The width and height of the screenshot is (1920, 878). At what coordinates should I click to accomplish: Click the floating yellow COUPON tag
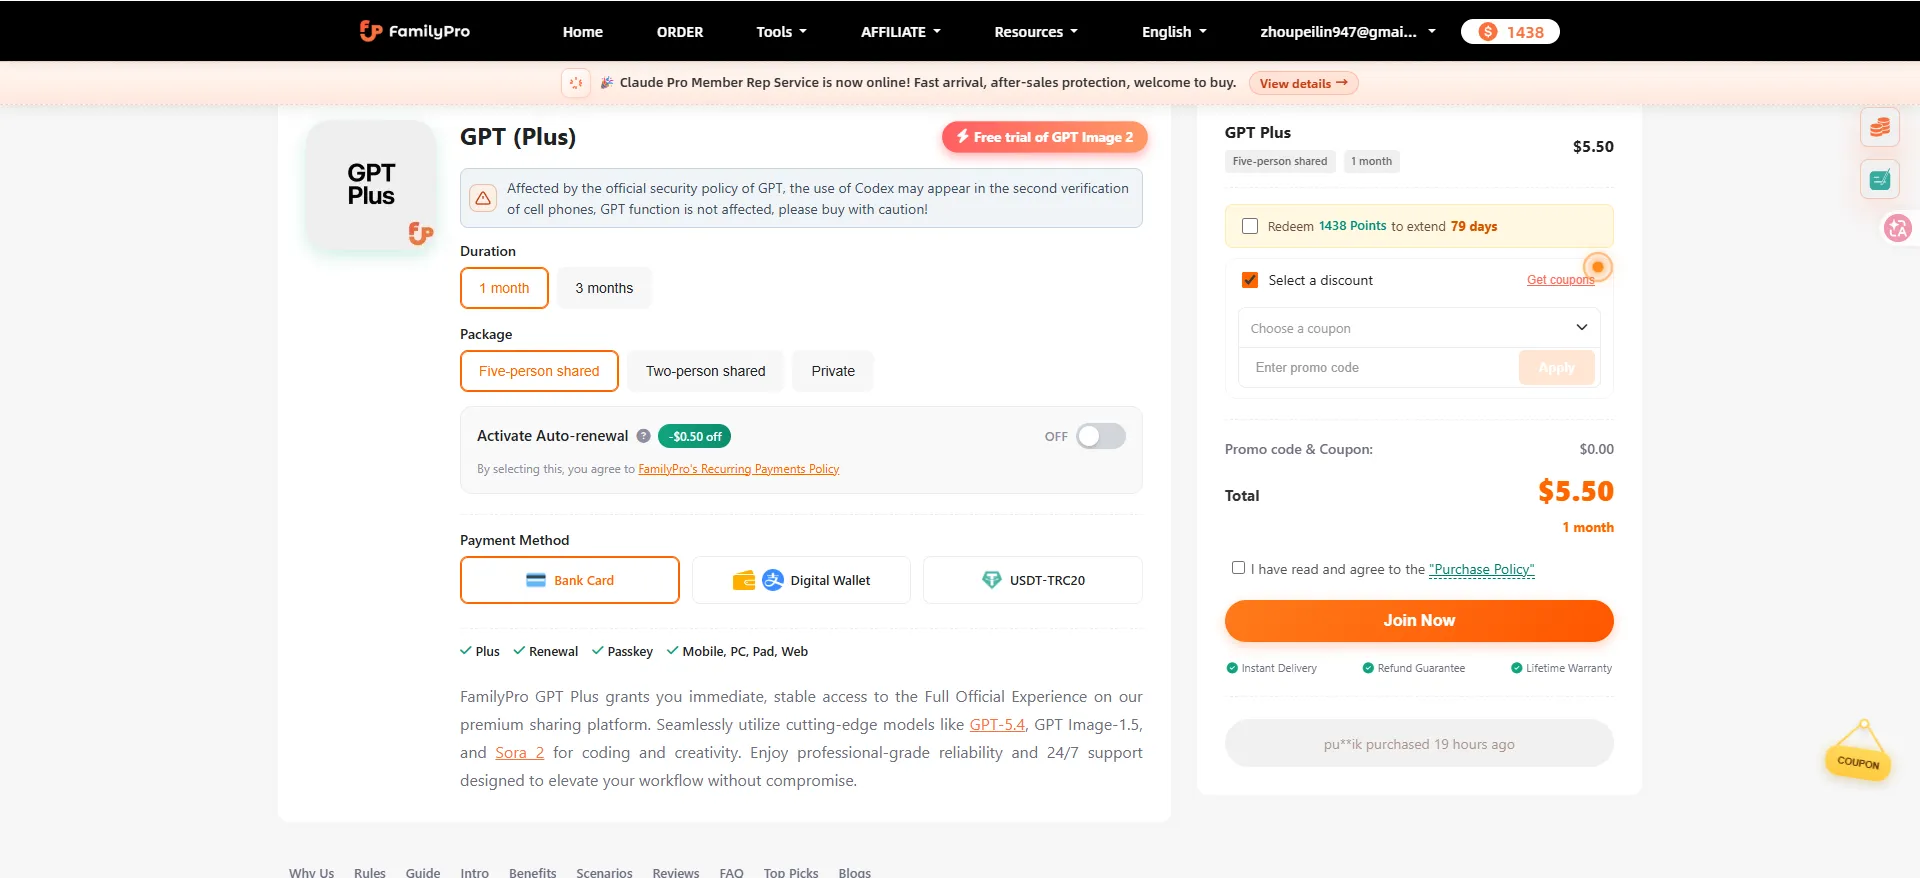[x=1858, y=752]
